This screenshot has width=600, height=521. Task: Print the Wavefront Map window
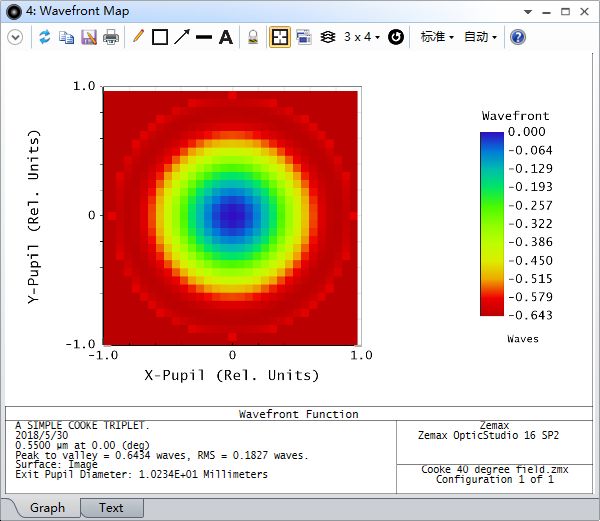[x=111, y=37]
